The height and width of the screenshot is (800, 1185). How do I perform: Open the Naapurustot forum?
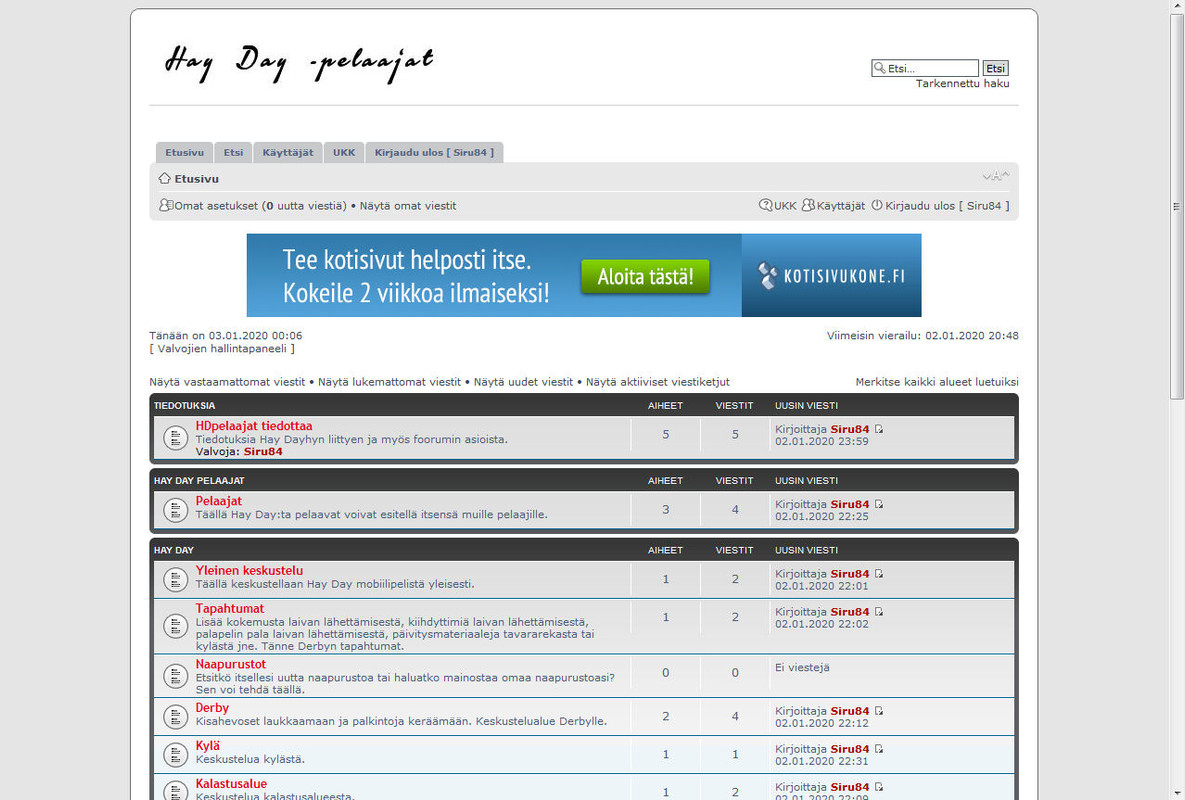click(231, 664)
